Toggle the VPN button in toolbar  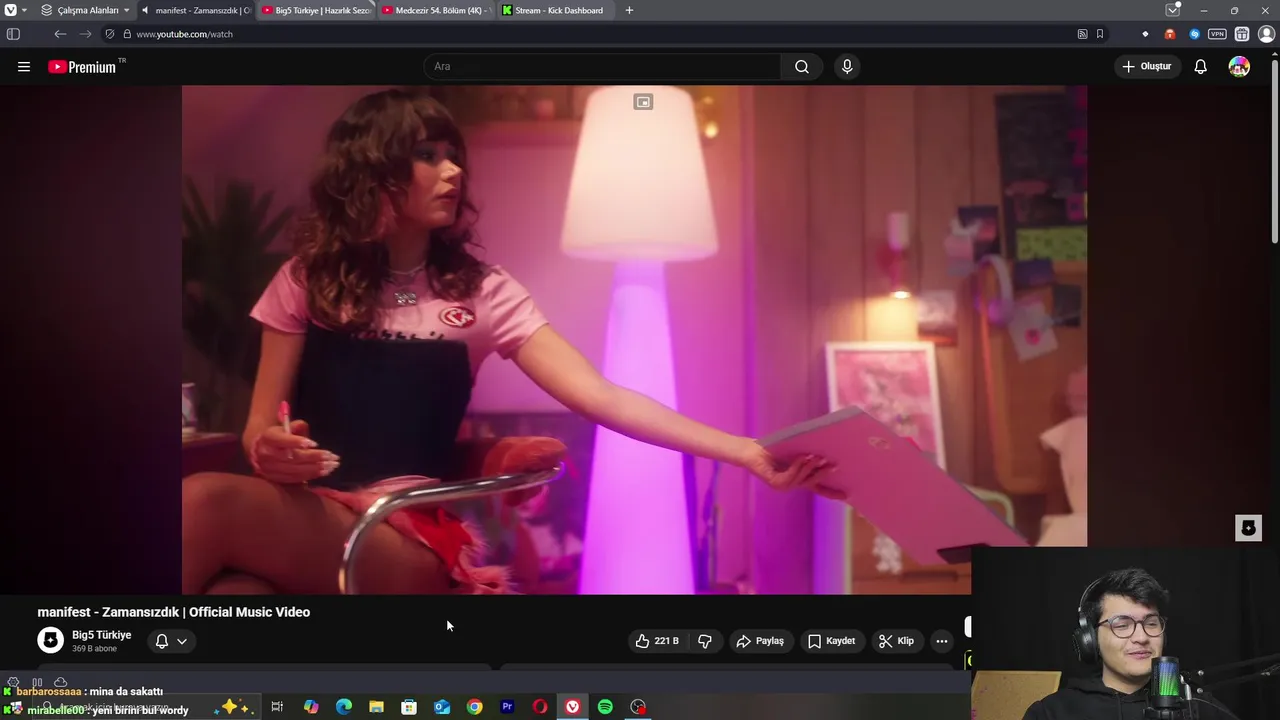pyautogui.click(x=1217, y=34)
